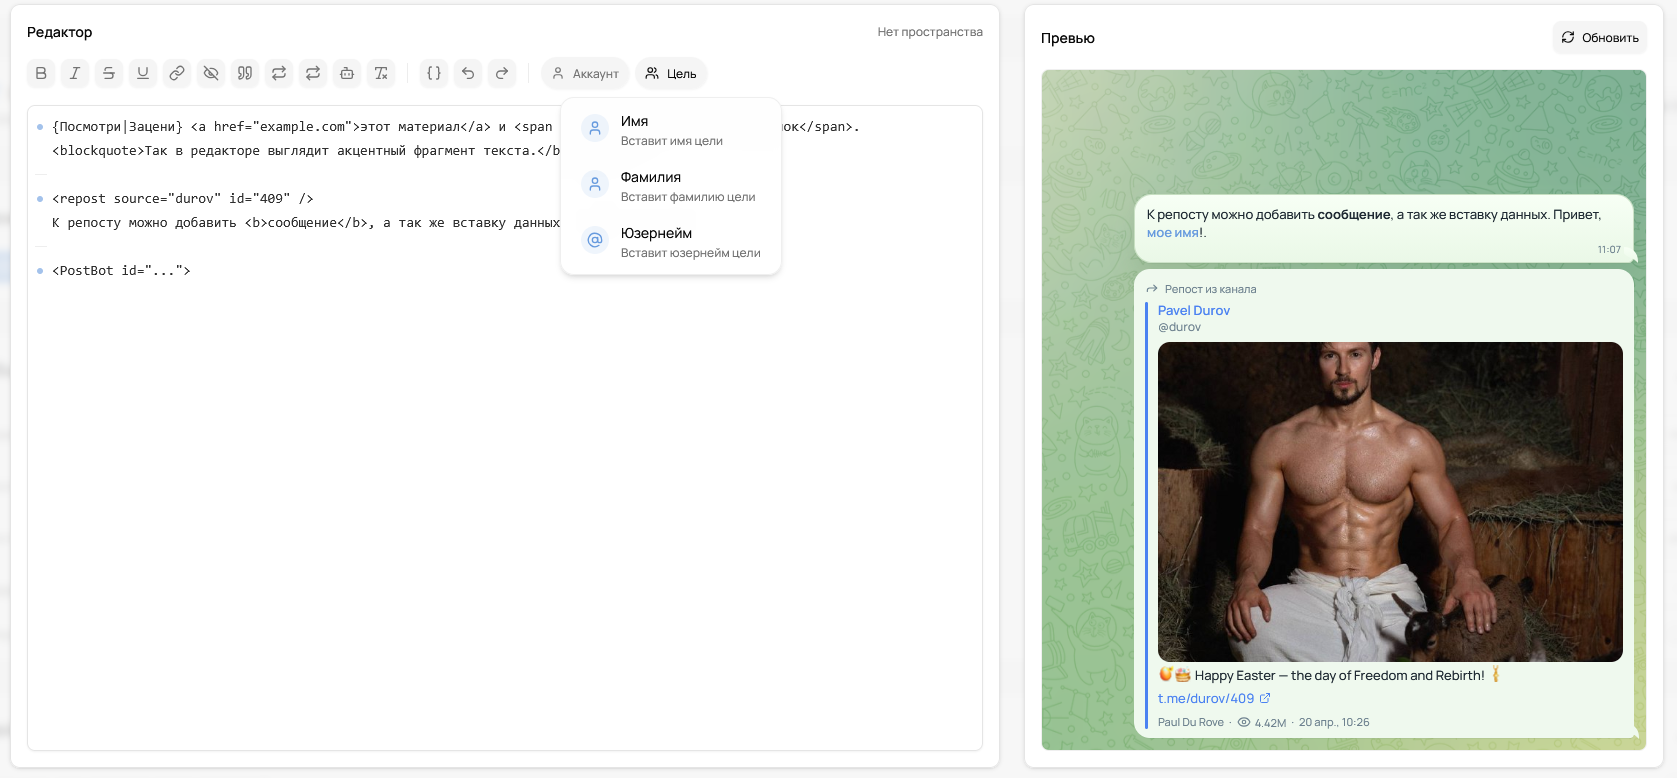Clear text formatting
Image resolution: width=1677 pixels, height=778 pixels.
[381, 73]
